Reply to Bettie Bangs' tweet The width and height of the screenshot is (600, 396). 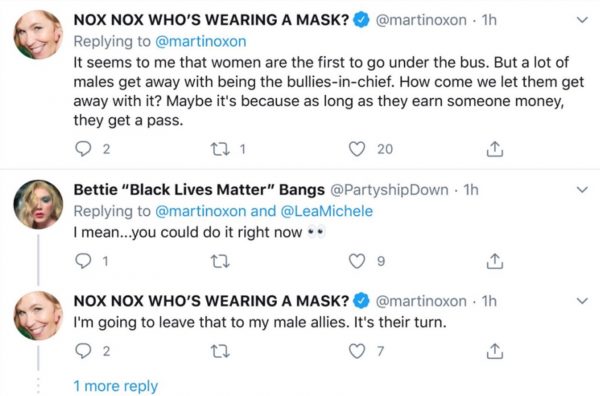pos(83,261)
